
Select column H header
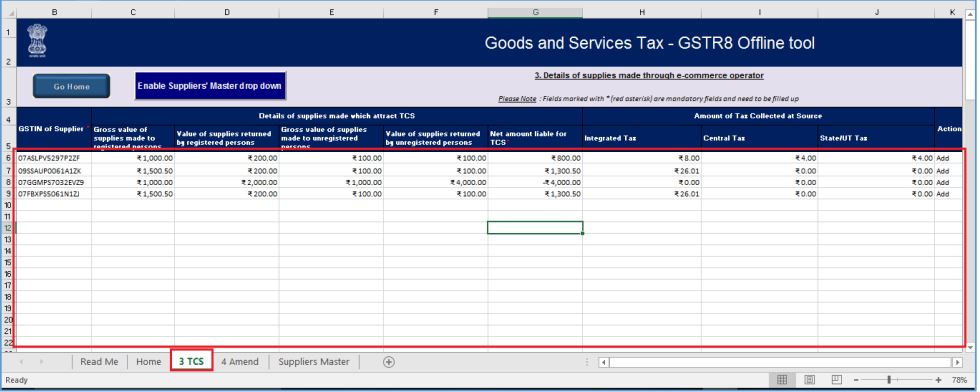[x=642, y=13]
